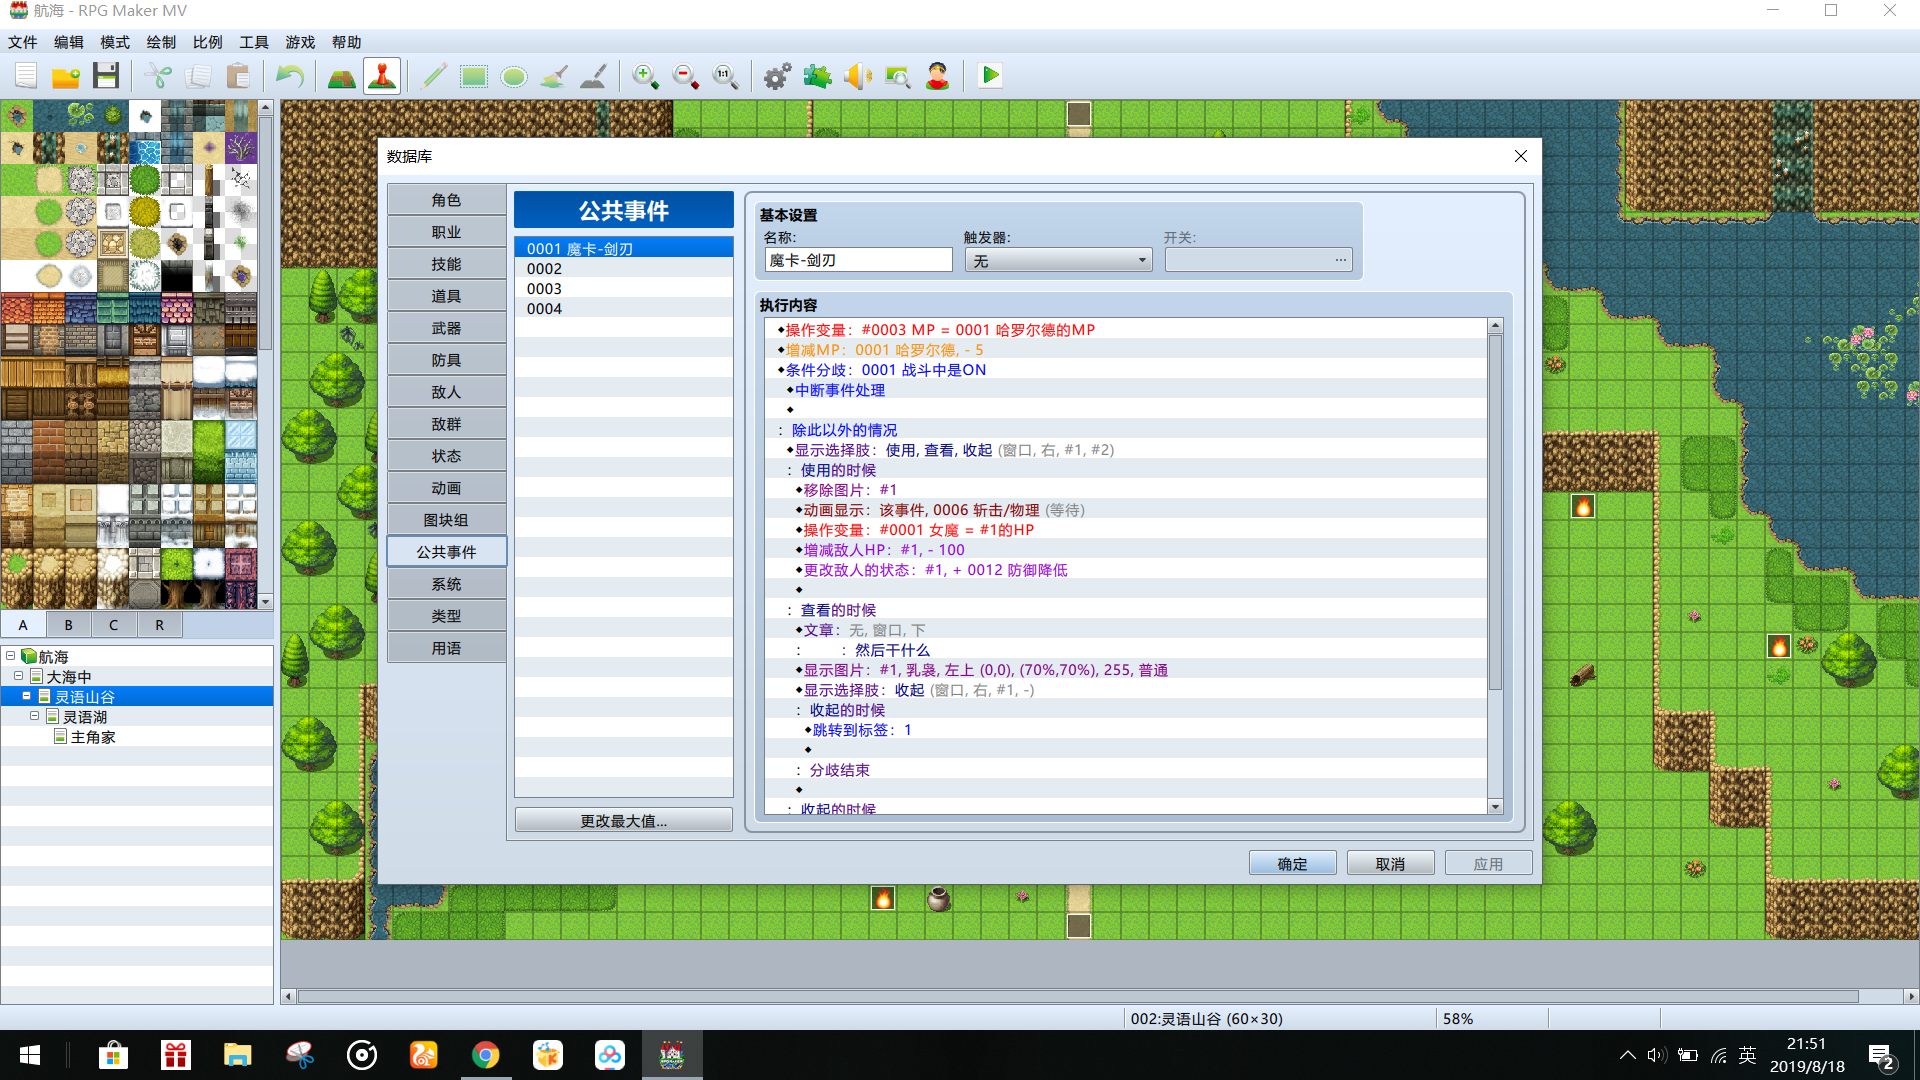Open the 游戏 menu
This screenshot has height=1080, width=1920.
pos(300,42)
